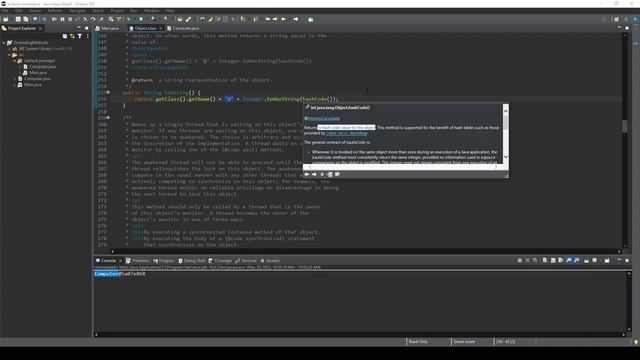Follow the java.util.HashMap link in the popup

[x=347, y=133]
